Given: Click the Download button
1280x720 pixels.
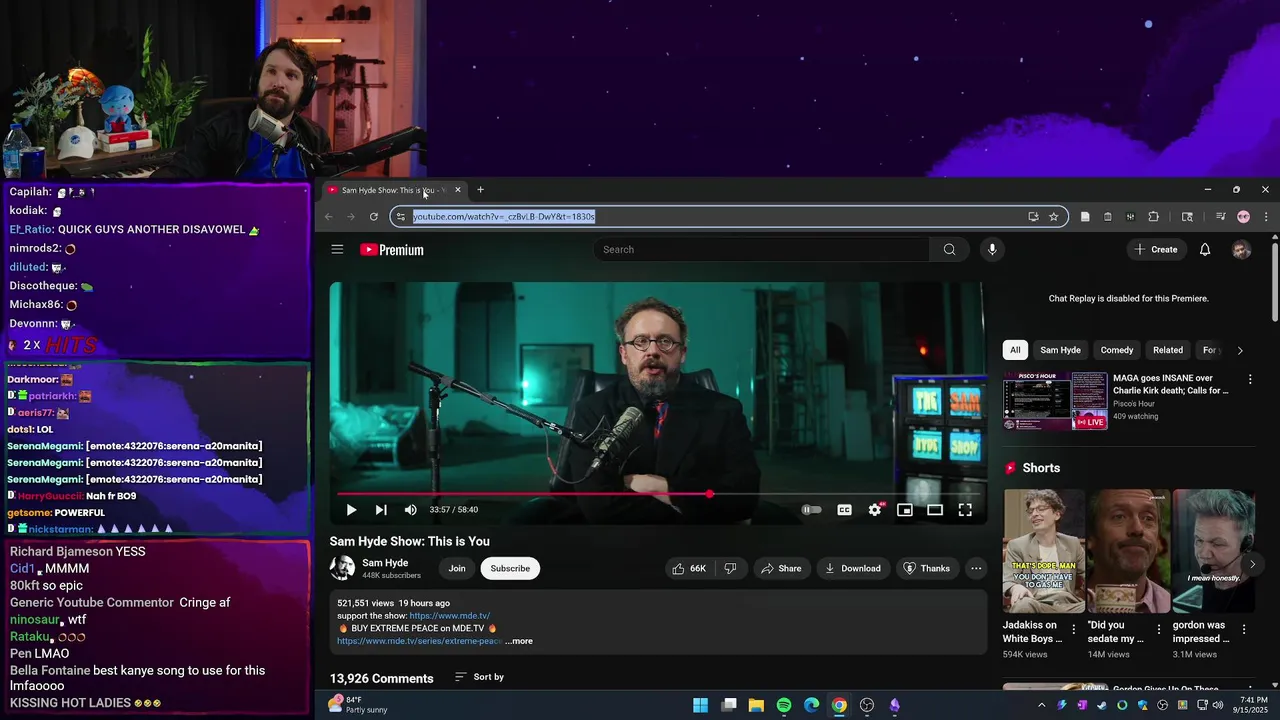Looking at the screenshot, I should [853, 569].
